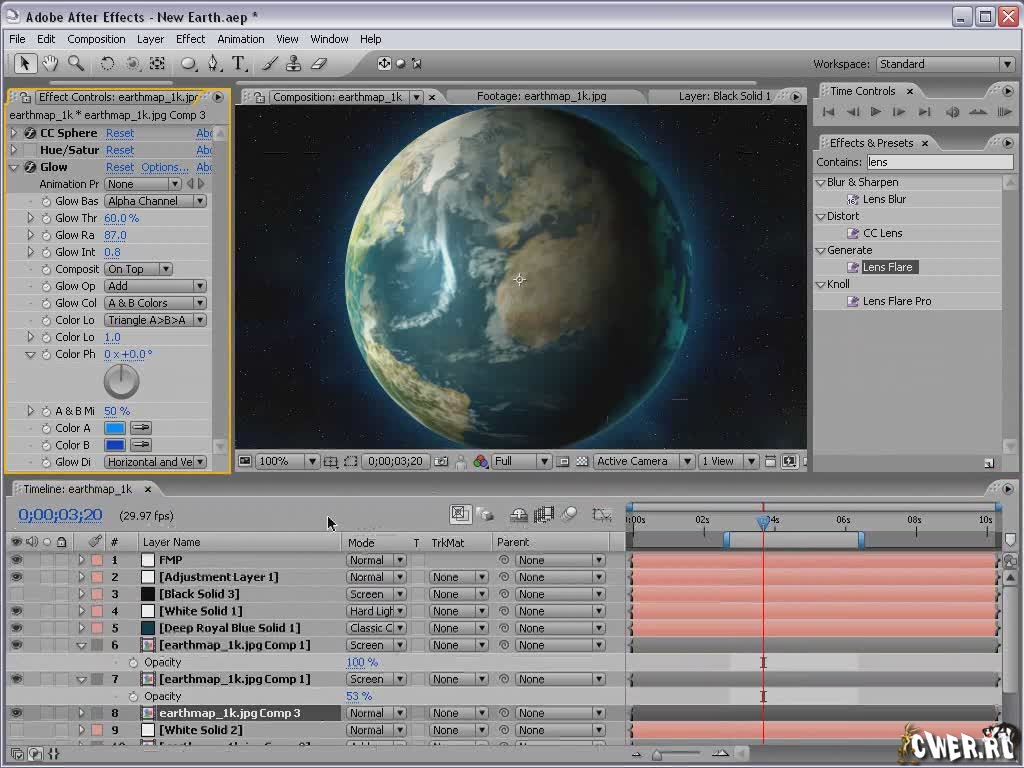The height and width of the screenshot is (768, 1024).
Task: Select the Zoom magnifier tool
Action: coord(76,63)
